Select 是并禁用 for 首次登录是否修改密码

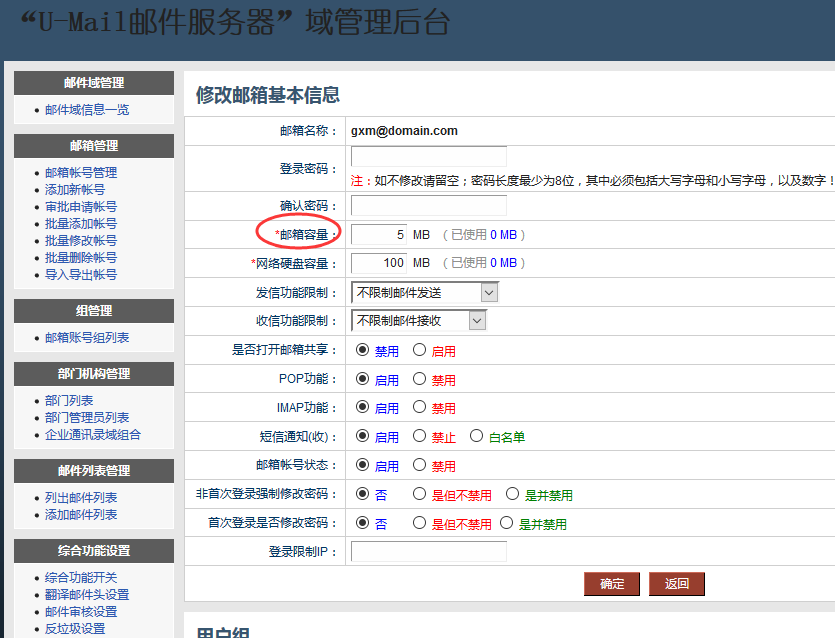click(x=508, y=523)
